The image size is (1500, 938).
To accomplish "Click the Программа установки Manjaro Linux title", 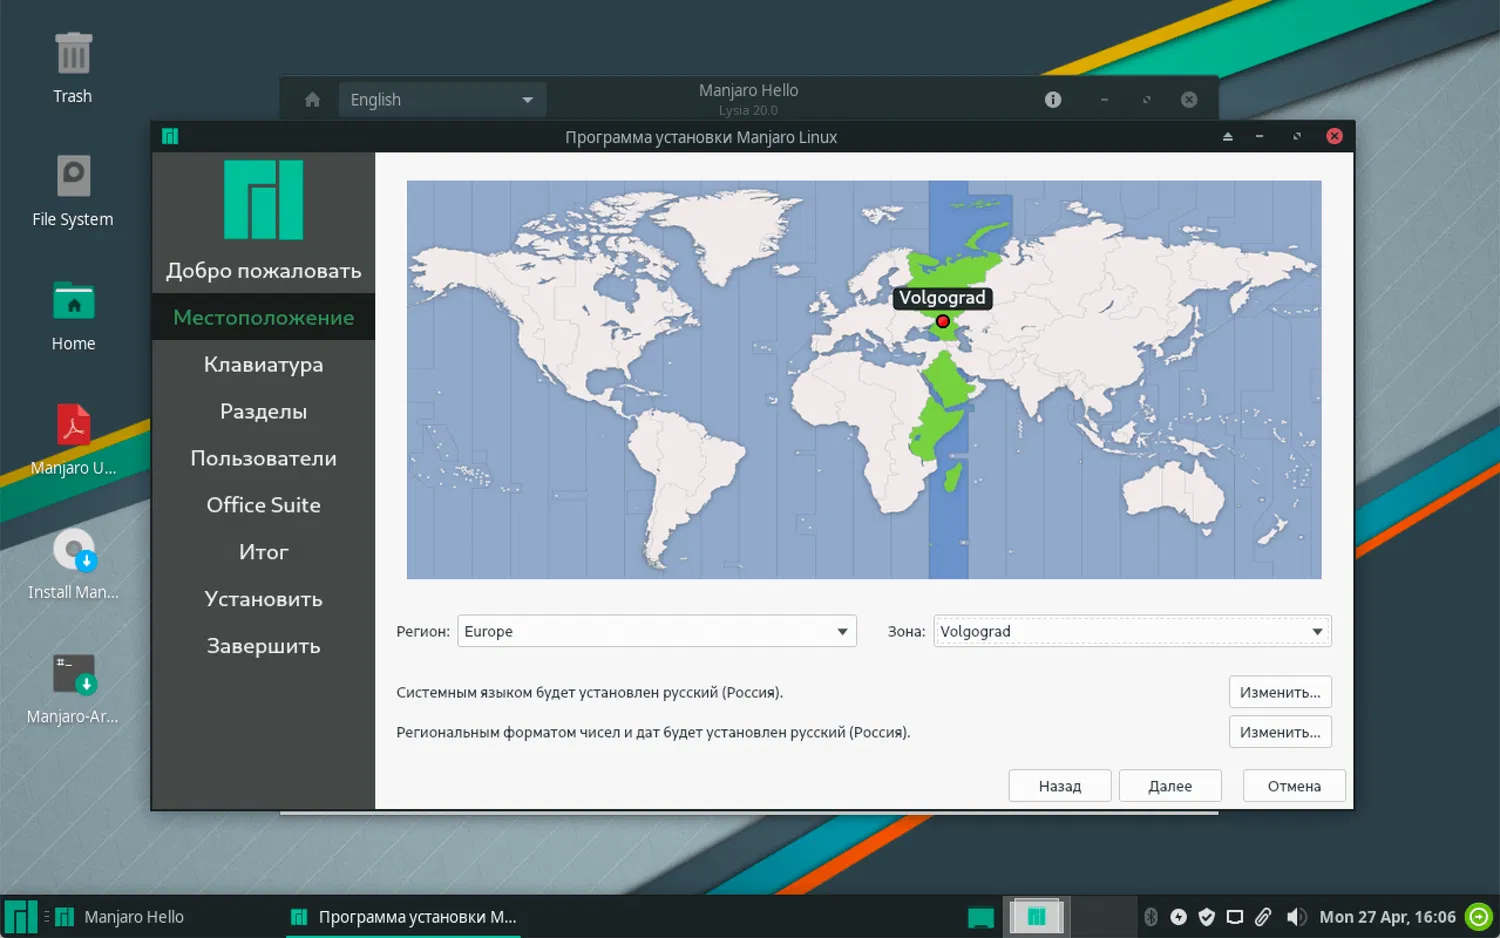I will 701,137.
